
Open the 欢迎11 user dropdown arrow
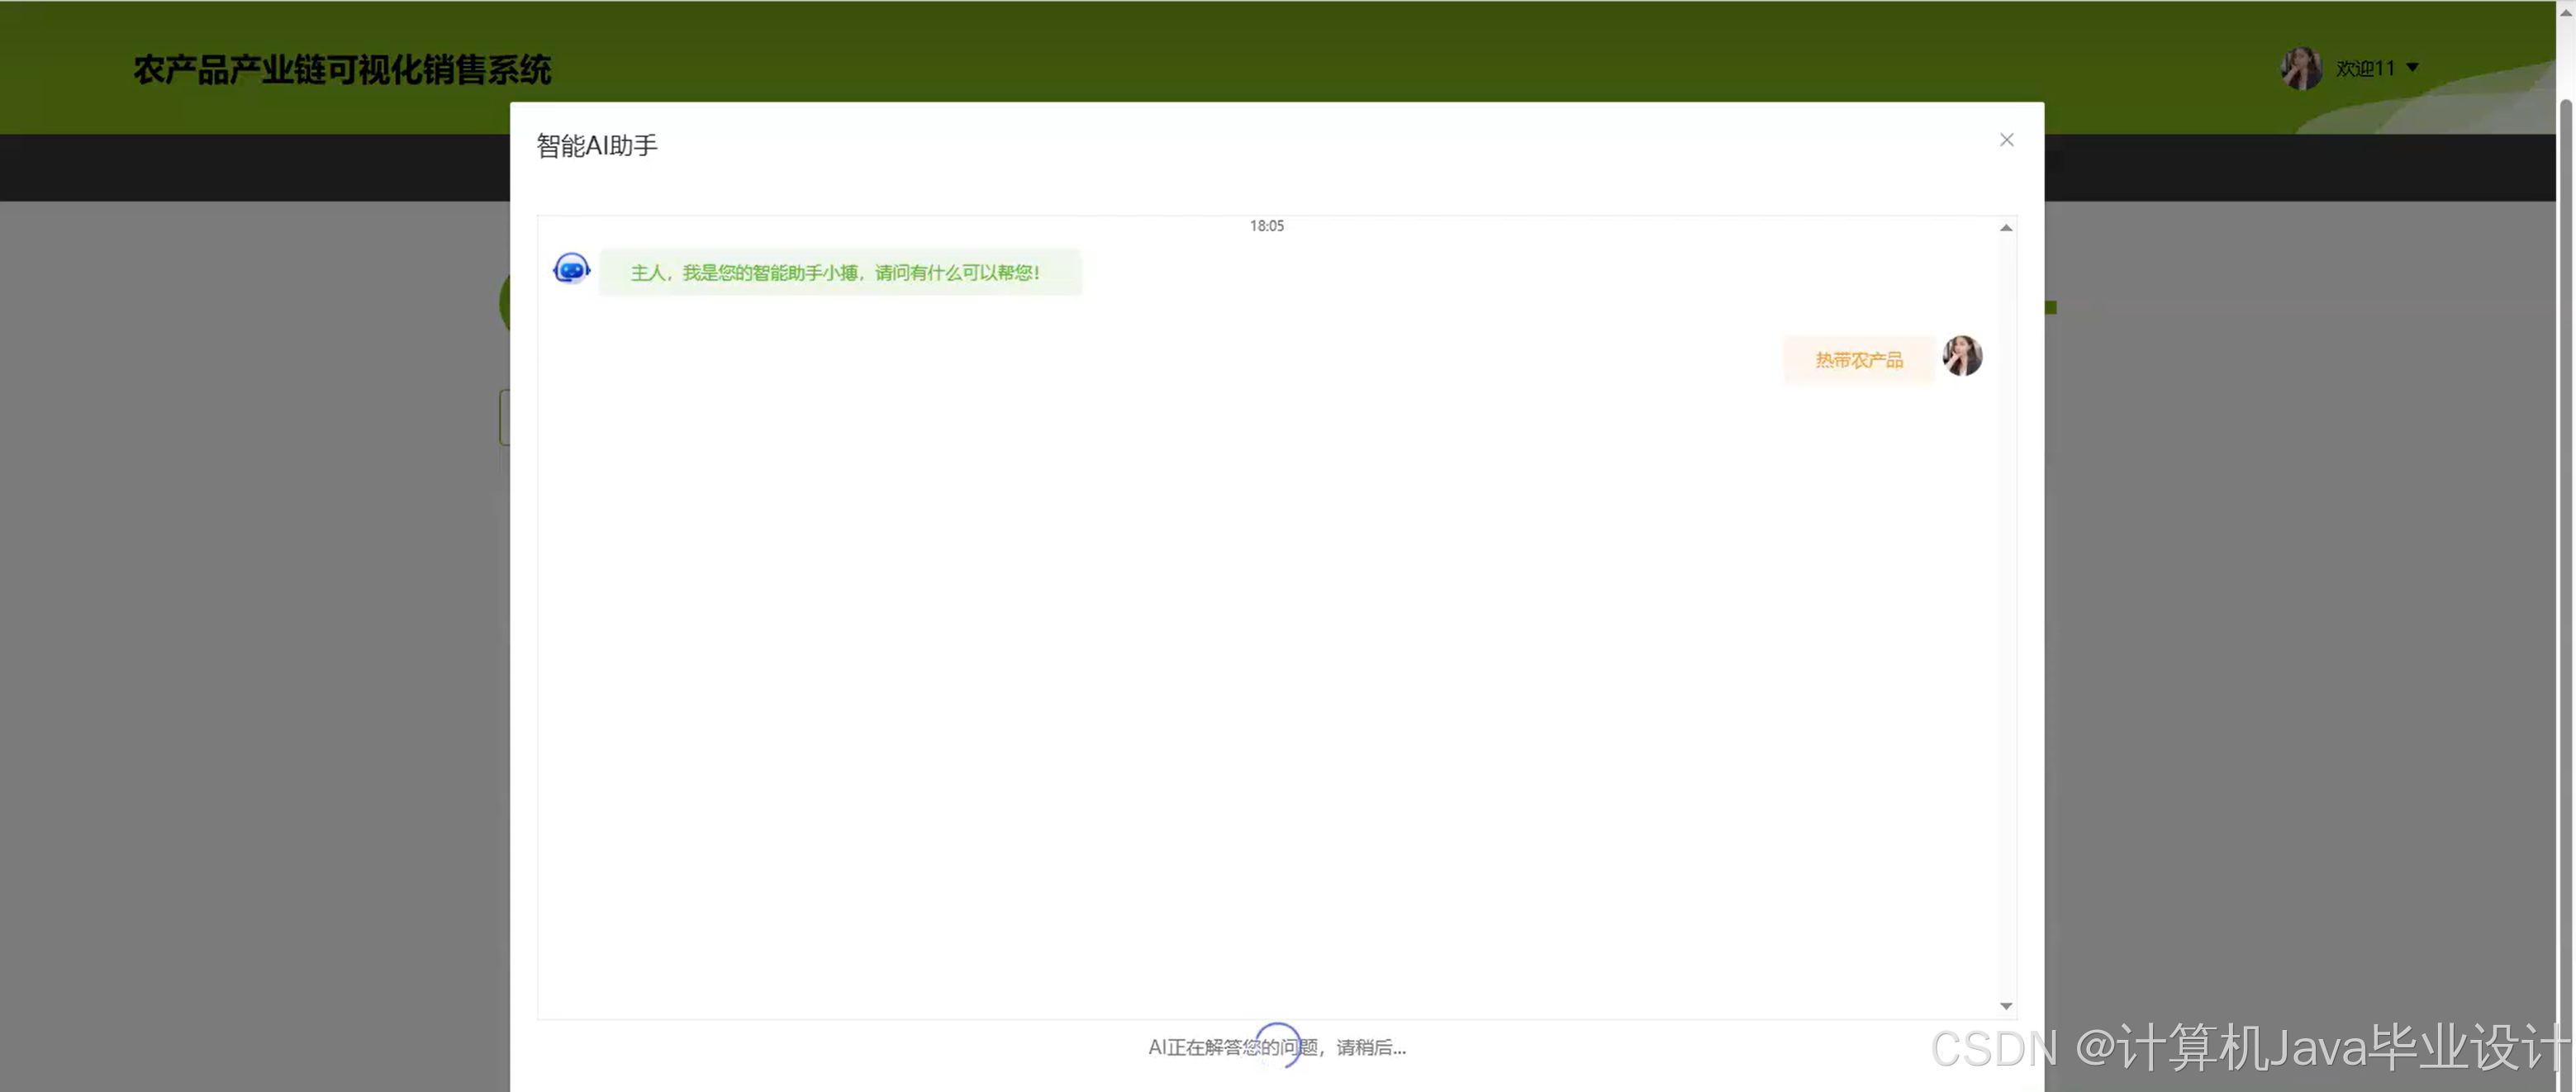coord(2412,68)
